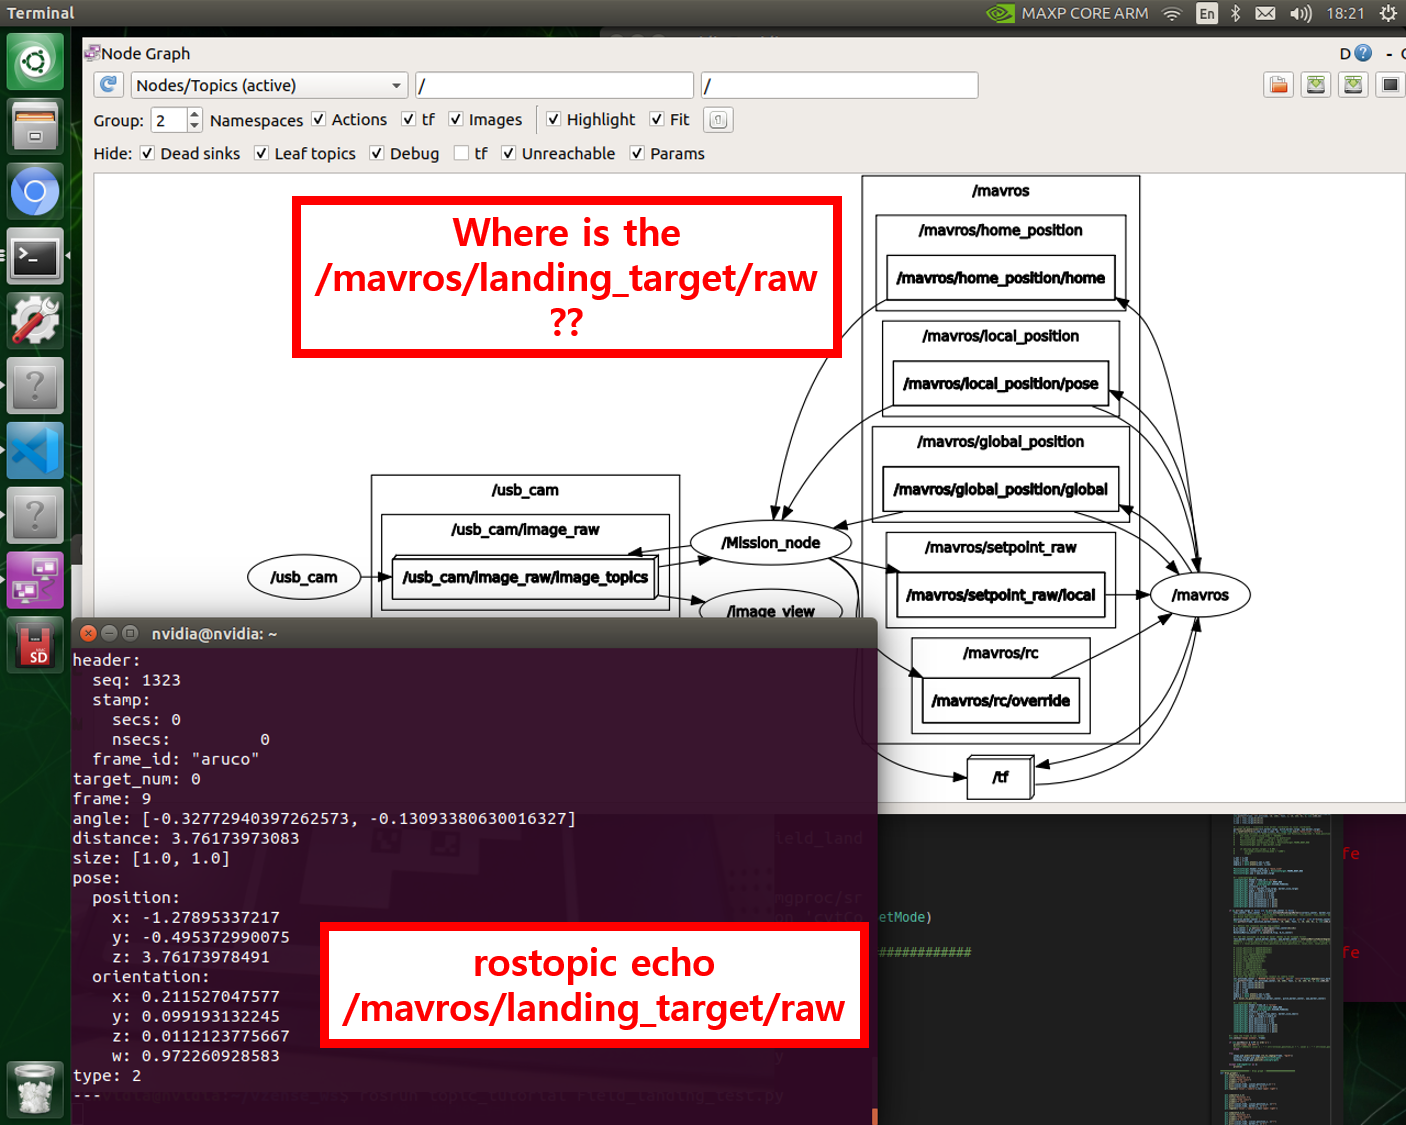Refresh the ROS node graph
1406x1125 pixels.
click(x=108, y=85)
